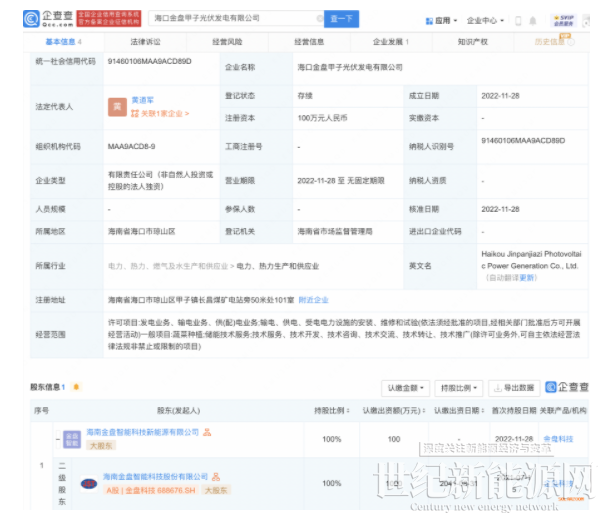Click the 查一下 search button
This screenshot has width=604, height=517.
(341, 19)
